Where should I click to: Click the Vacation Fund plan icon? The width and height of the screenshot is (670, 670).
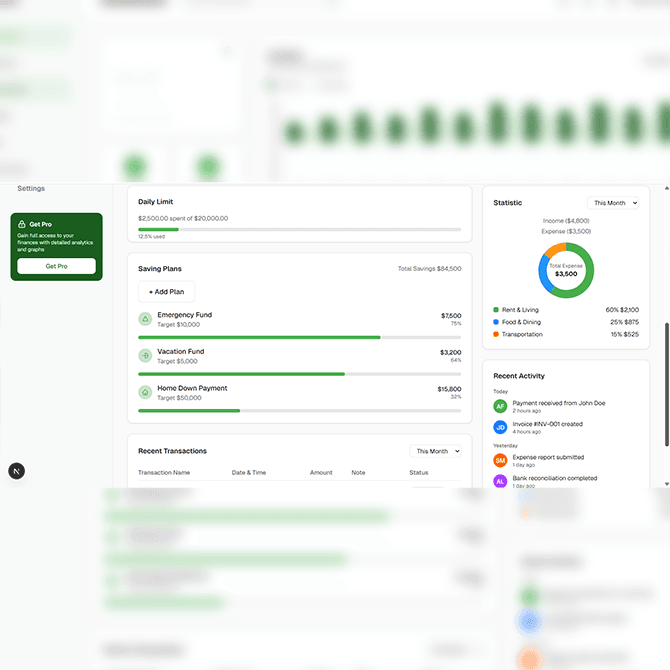click(145, 356)
